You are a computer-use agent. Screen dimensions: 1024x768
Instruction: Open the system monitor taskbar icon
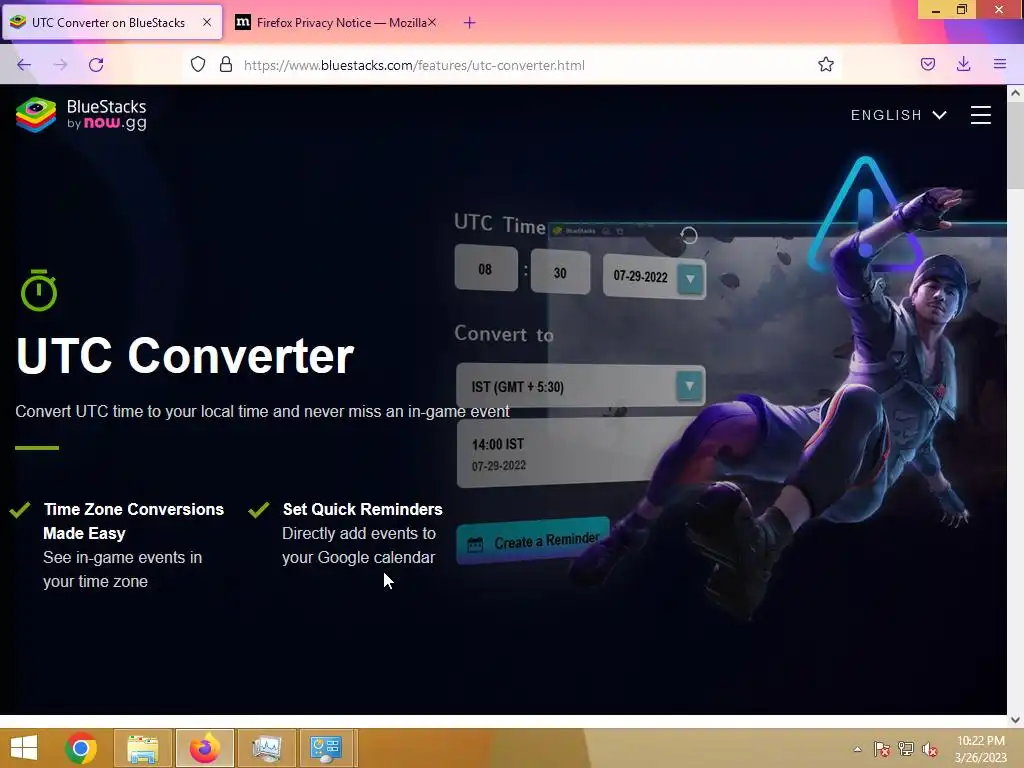266,748
